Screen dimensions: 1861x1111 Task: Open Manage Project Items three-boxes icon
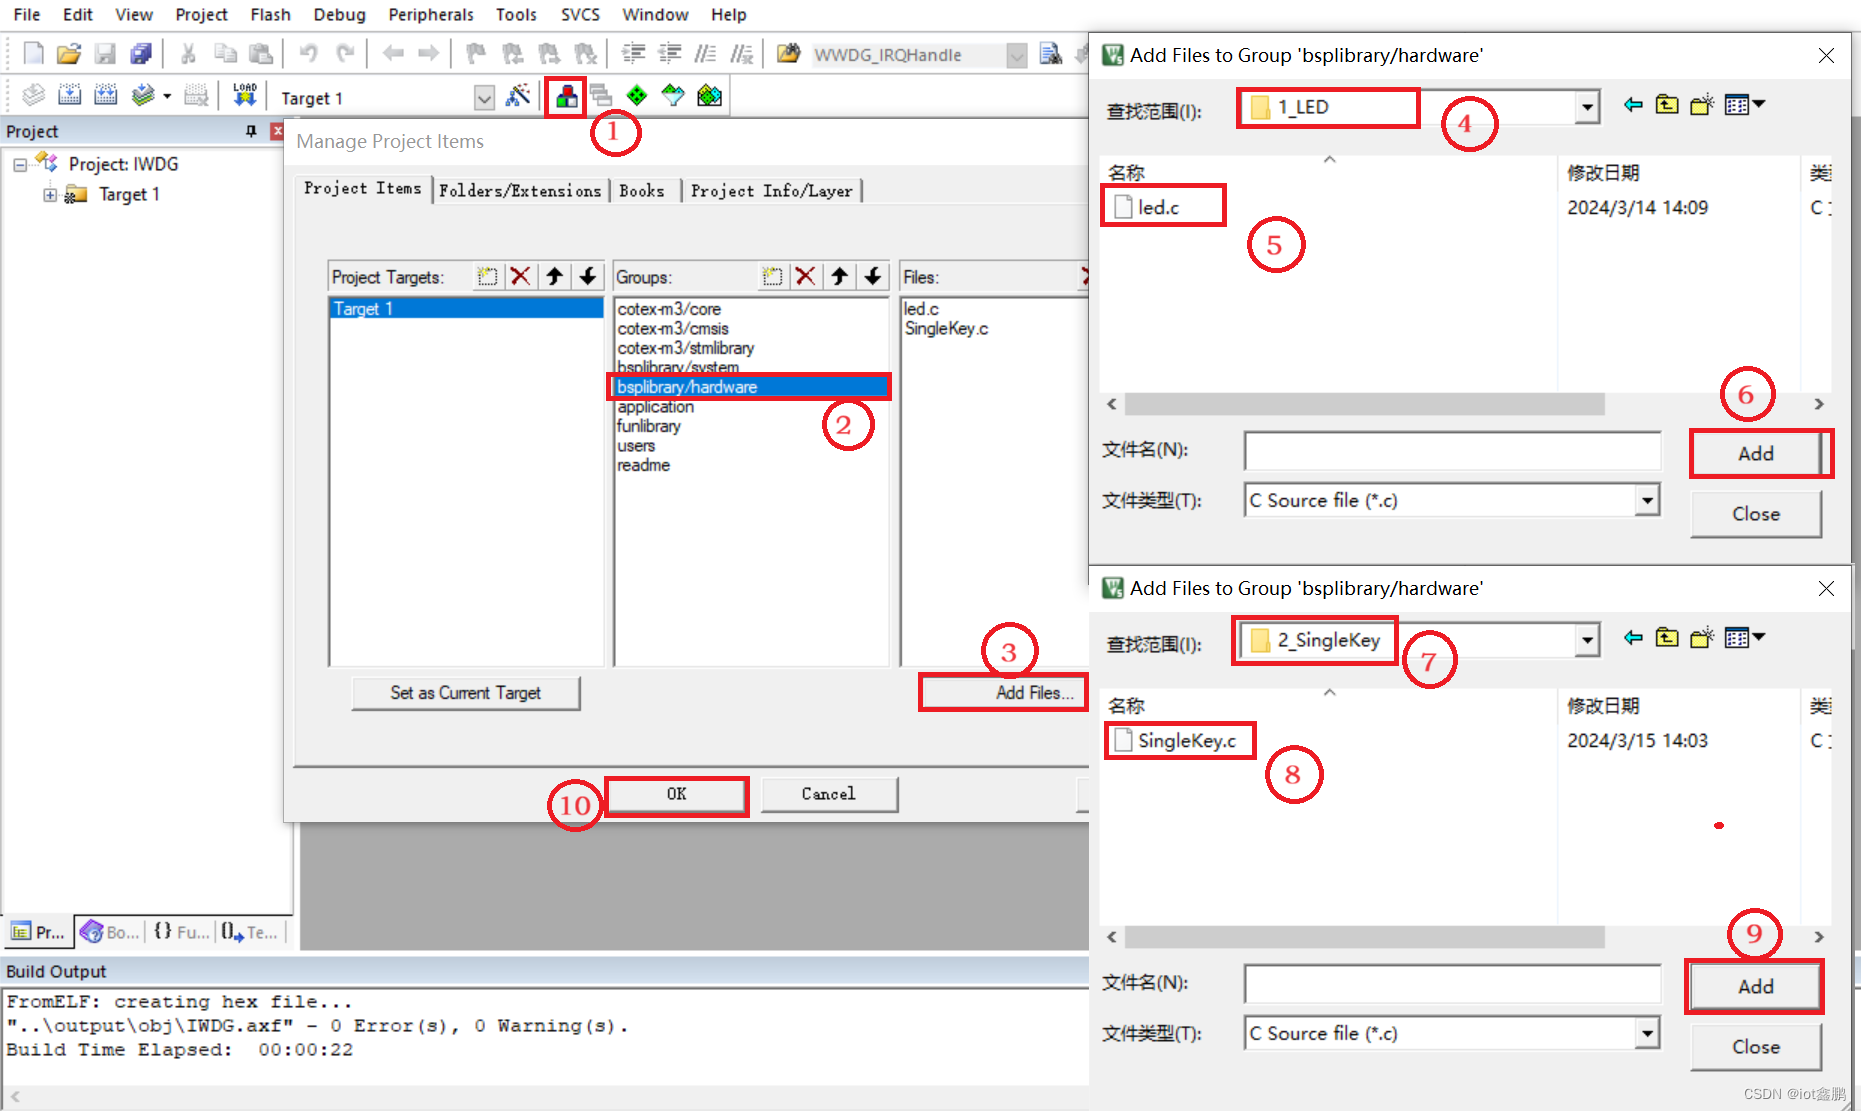(x=566, y=96)
